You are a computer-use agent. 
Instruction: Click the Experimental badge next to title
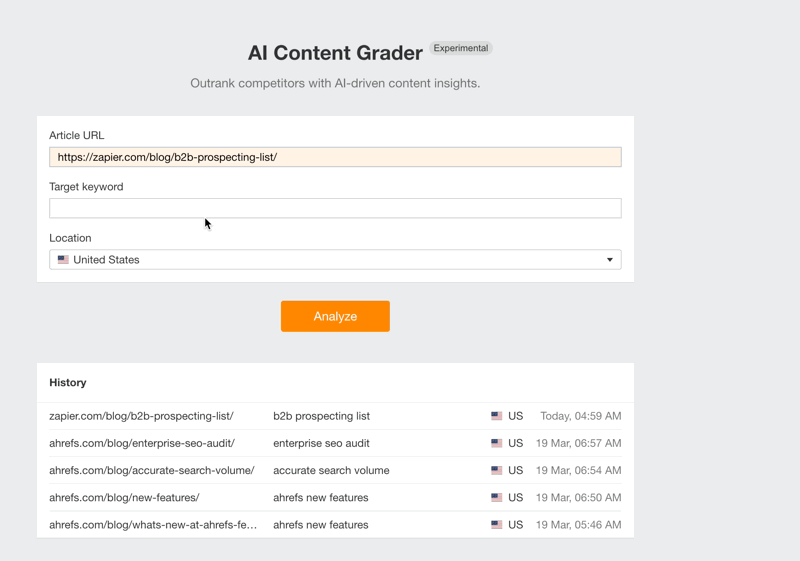click(461, 48)
